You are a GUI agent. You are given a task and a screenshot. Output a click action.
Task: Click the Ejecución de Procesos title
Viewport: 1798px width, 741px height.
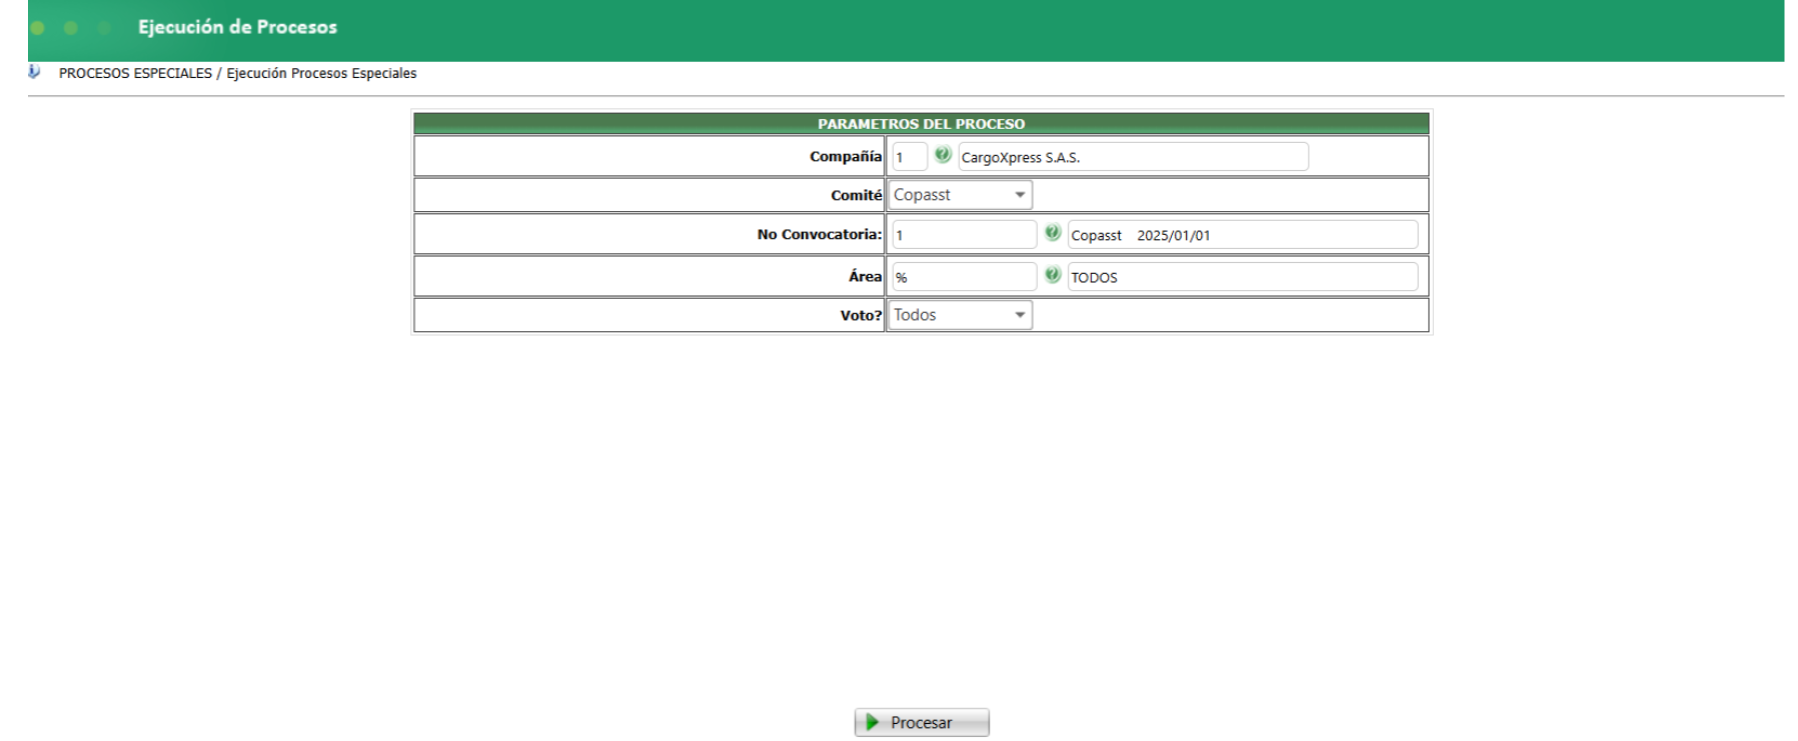coord(238,27)
